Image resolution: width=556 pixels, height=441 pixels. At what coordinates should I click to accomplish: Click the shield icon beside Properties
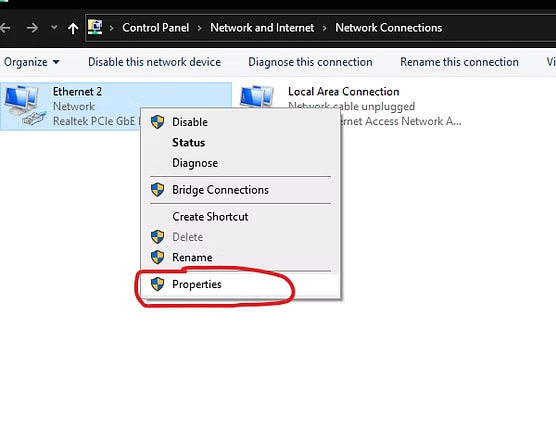(x=157, y=284)
